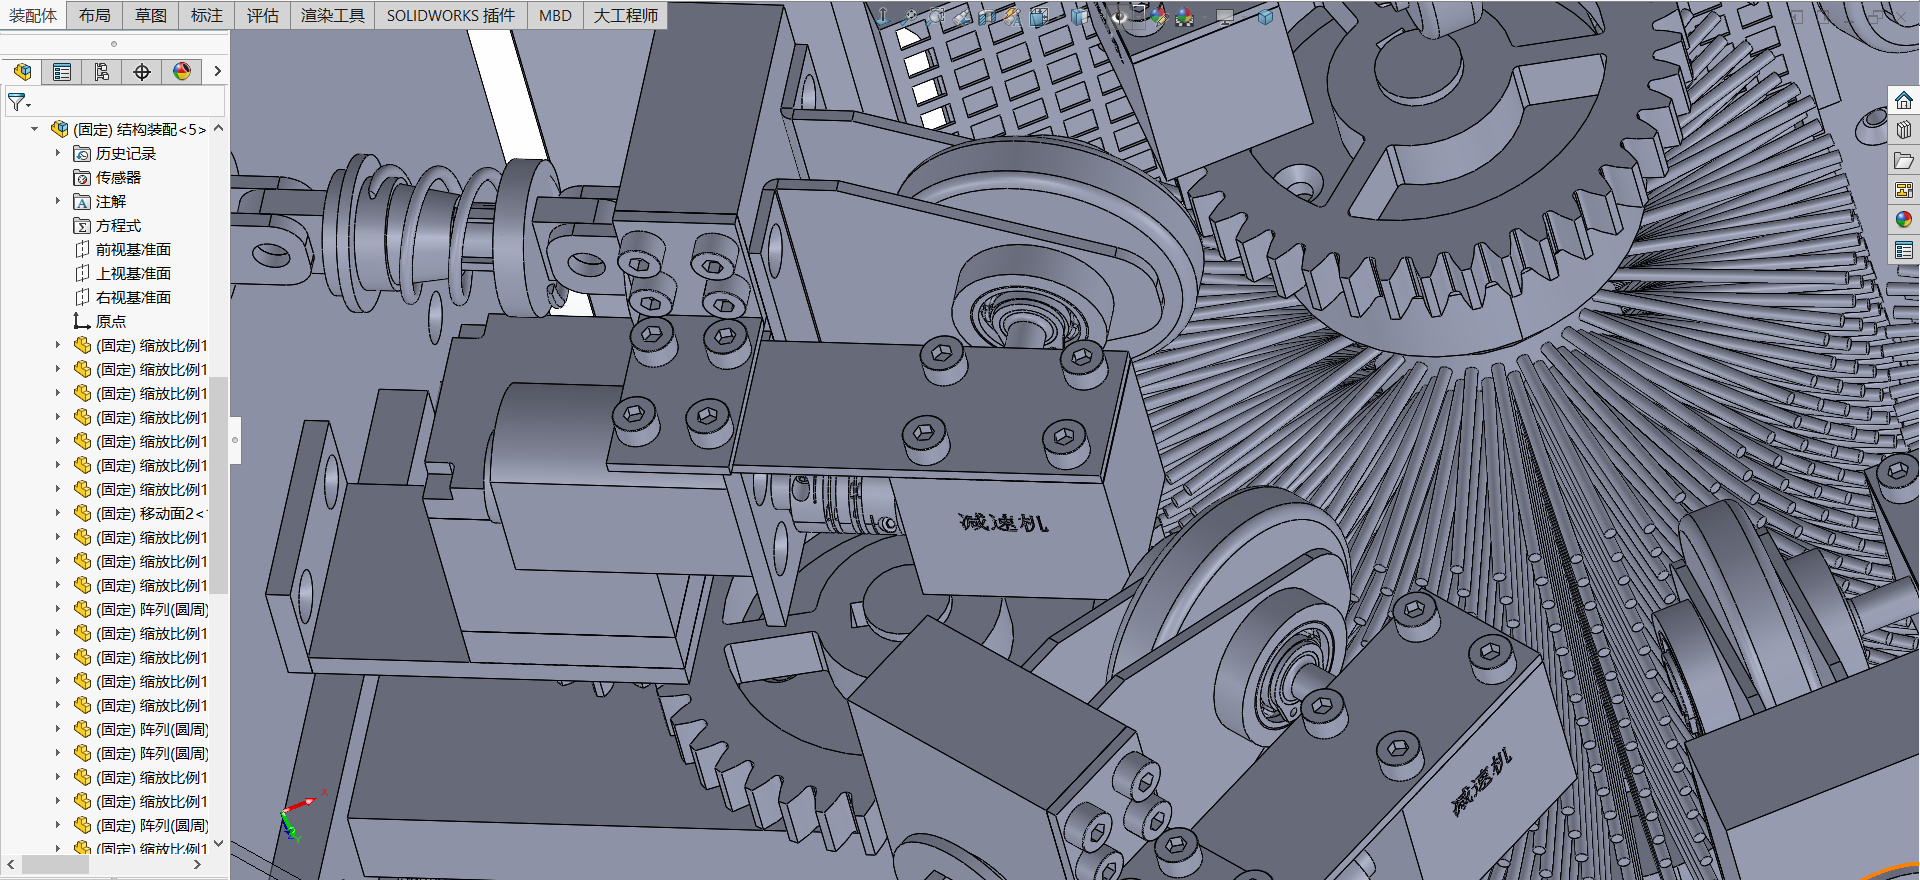The height and width of the screenshot is (880, 1920).
Task: Click the horizontal scroll right arrow
Action: pyautogui.click(x=197, y=864)
